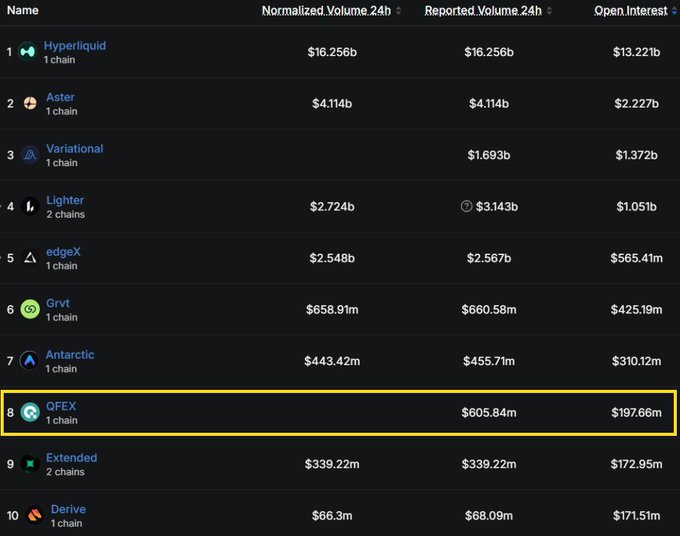Select edgeX open interest $565.41m
The height and width of the screenshot is (536, 680).
[636, 258]
